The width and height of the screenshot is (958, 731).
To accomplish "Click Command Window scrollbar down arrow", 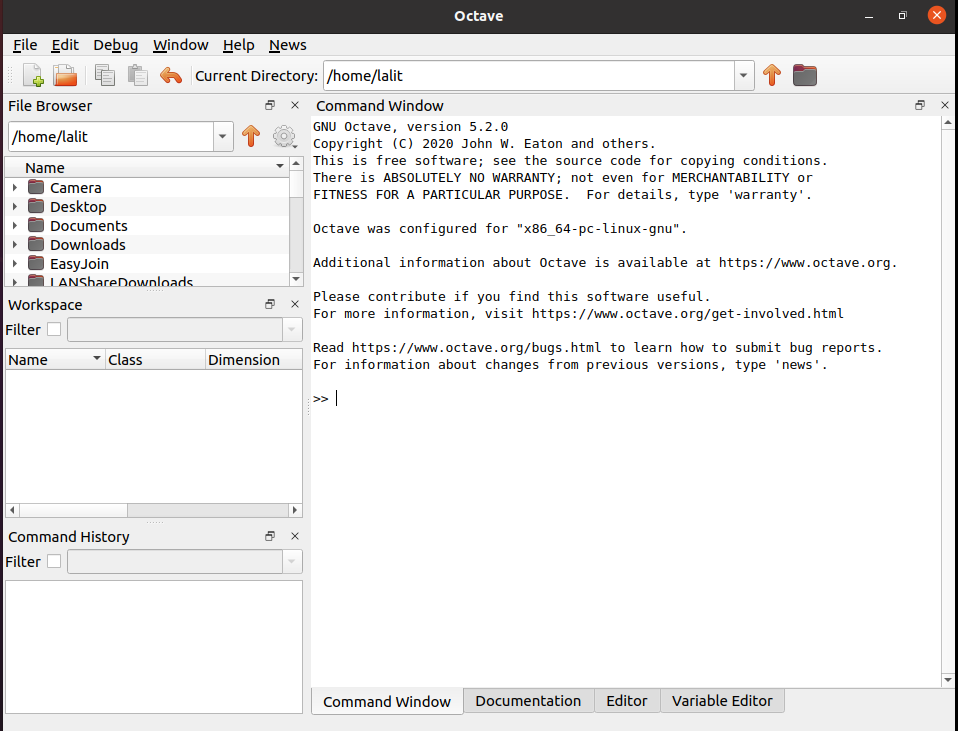I will 948,680.
